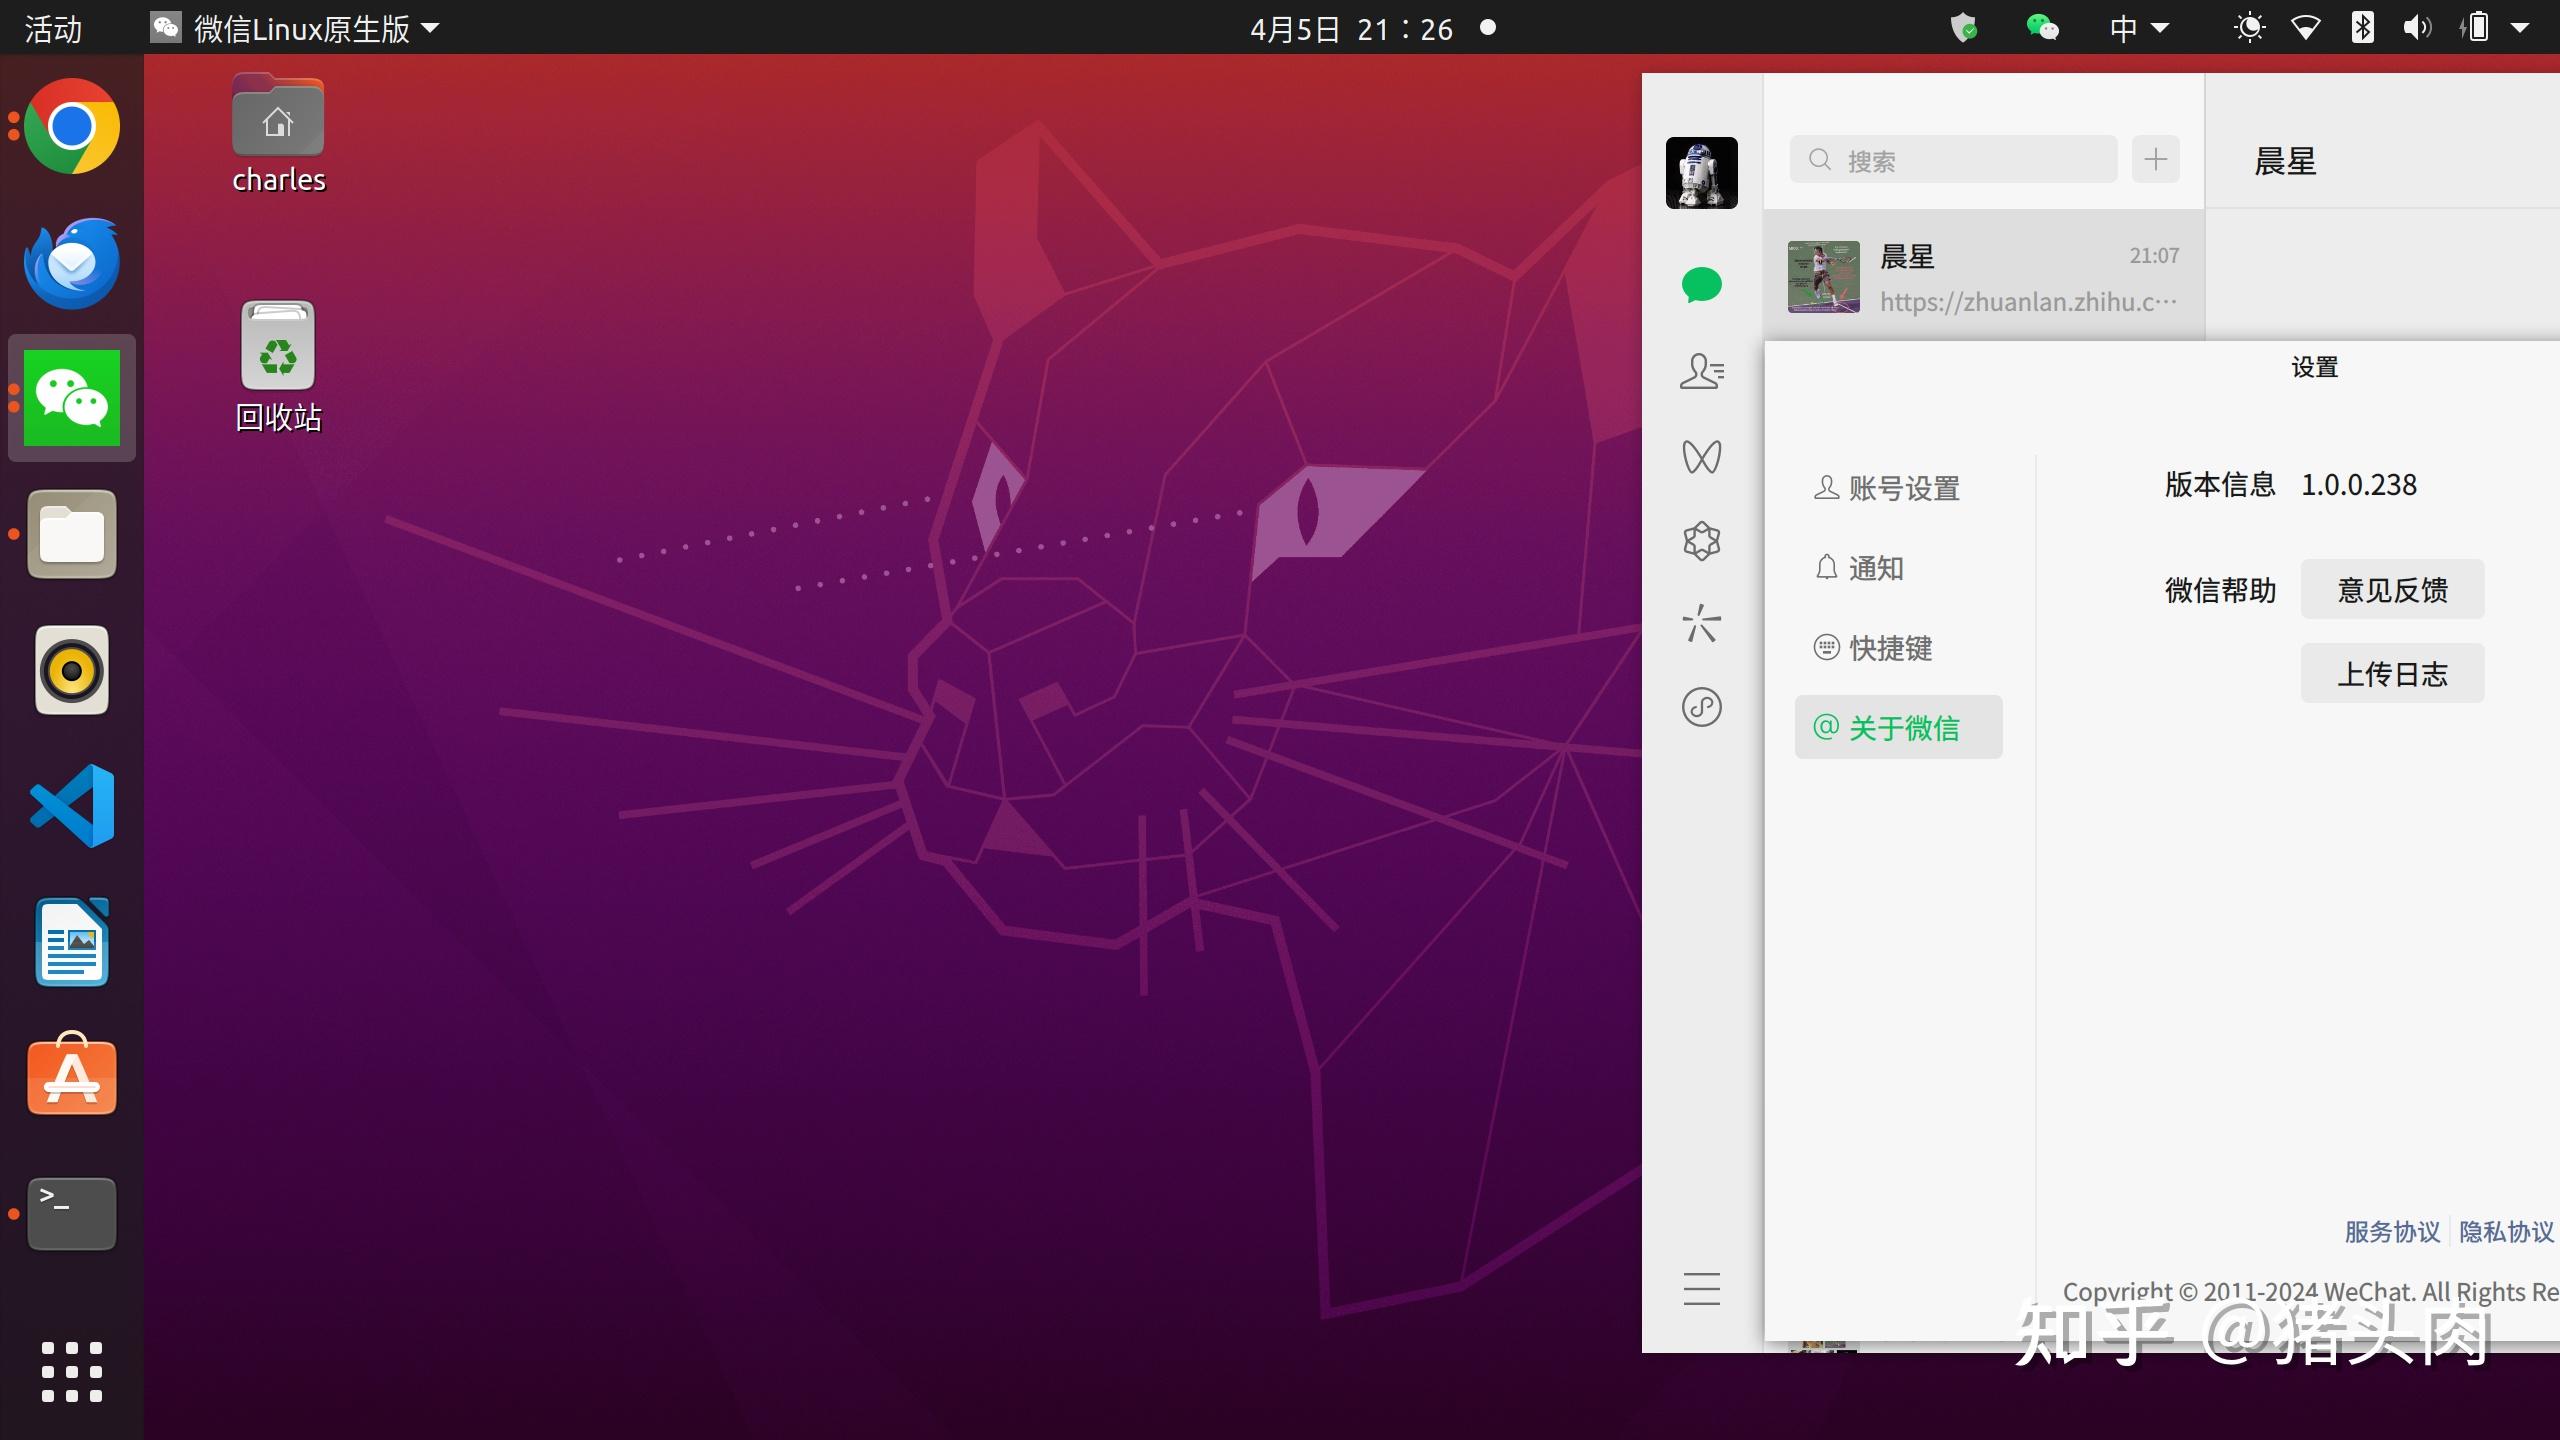The image size is (2560, 1440).
Task: Open the Channels star icon in sidebar
Action: (x=1701, y=624)
